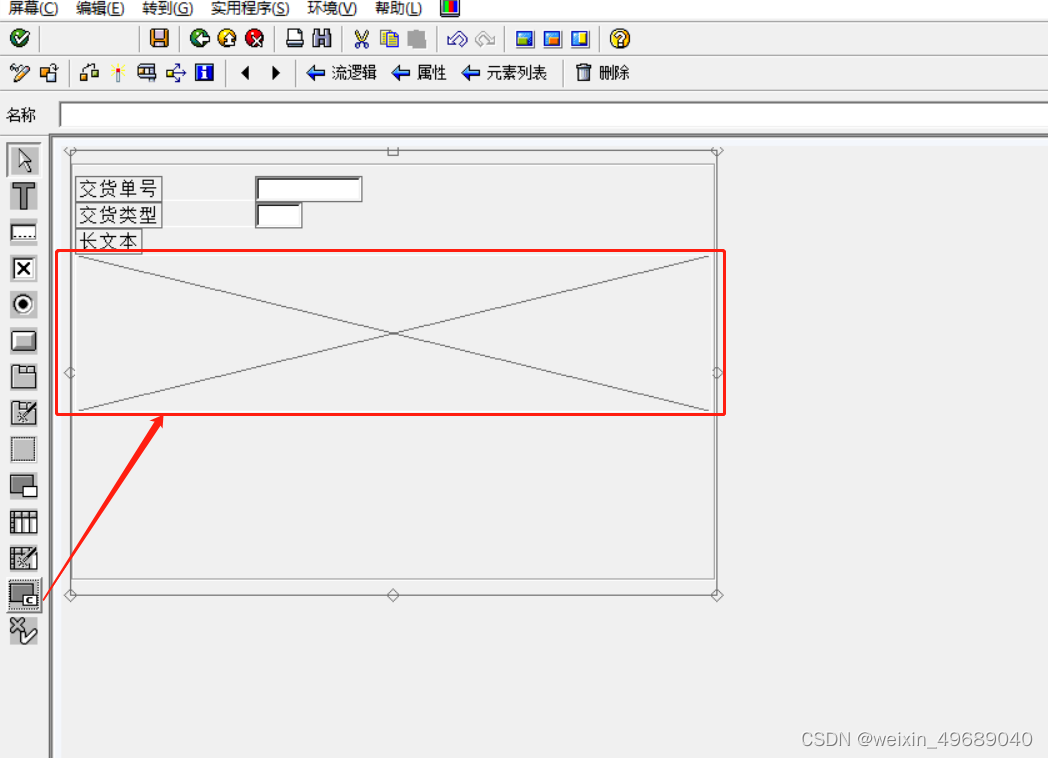Undo the last layout change
1048x758 pixels.
coord(457,38)
